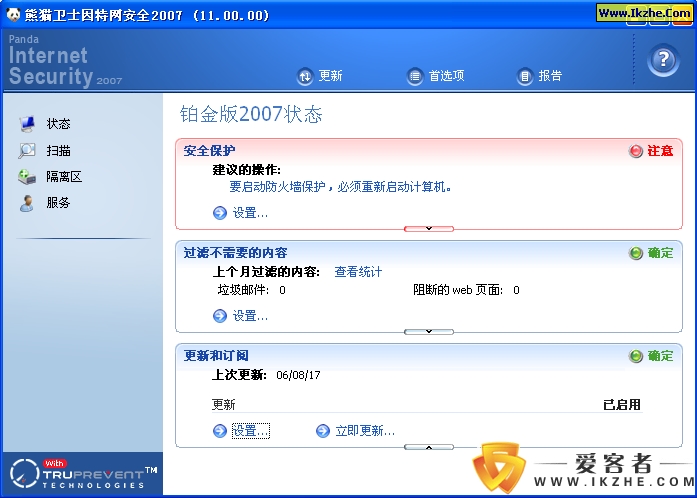This screenshot has height=498, width=697.
Task: Click the 阻断的 web 页面: 0 count
Action: coord(466,290)
